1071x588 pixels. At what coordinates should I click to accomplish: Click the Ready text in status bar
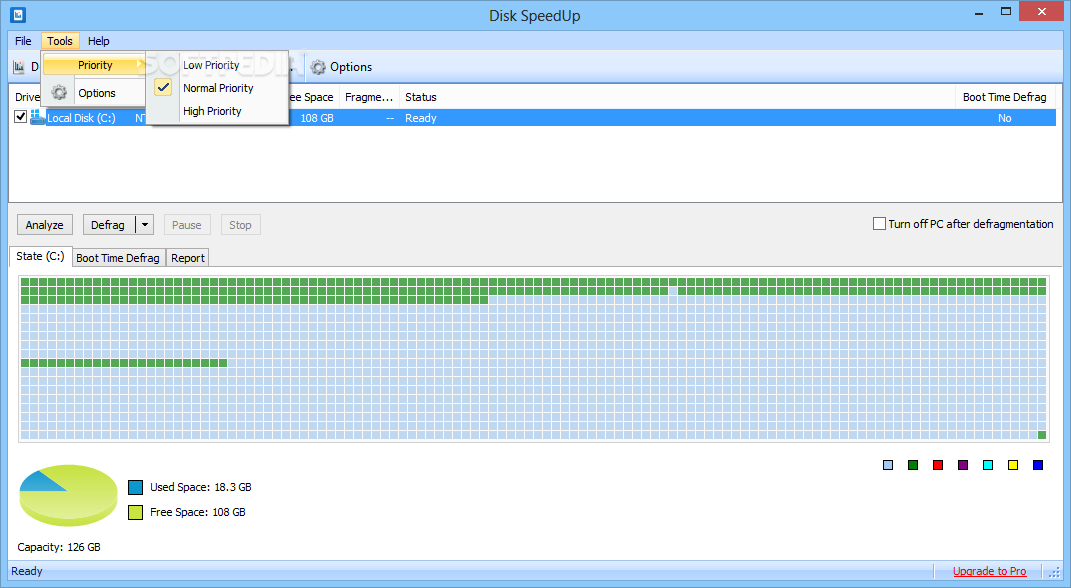click(x=27, y=571)
